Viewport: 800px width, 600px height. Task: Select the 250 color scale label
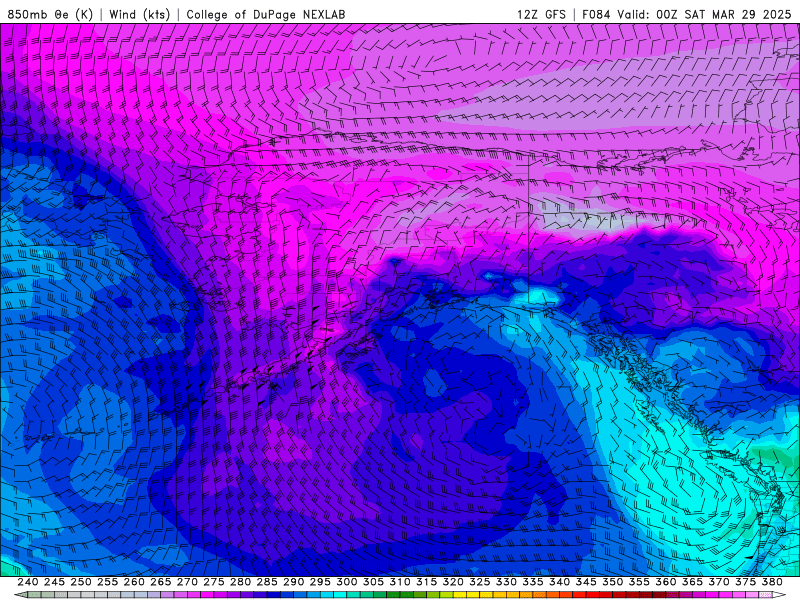81,582
